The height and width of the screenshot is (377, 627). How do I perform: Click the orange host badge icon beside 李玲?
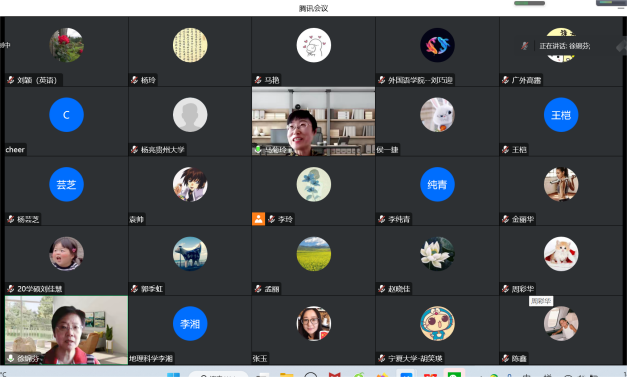coord(258,219)
